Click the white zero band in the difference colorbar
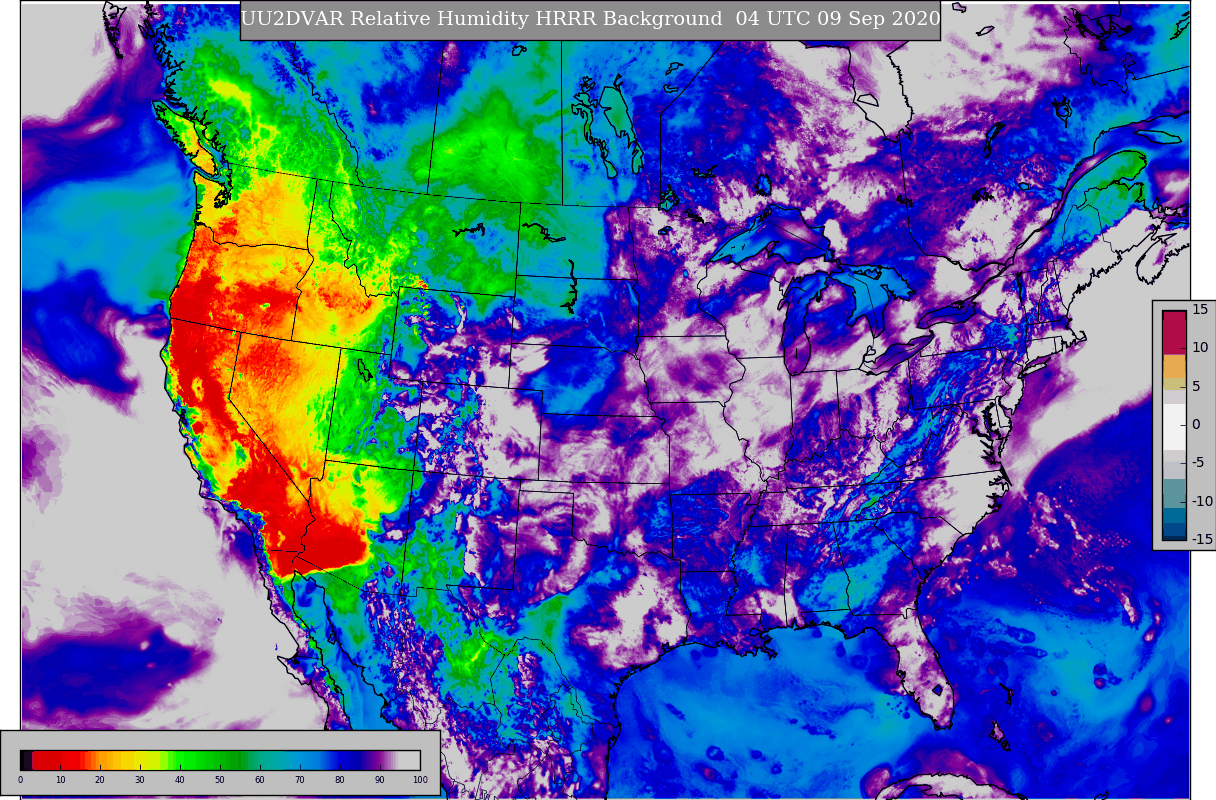The height and width of the screenshot is (800, 1216). pyautogui.click(x=1174, y=427)
